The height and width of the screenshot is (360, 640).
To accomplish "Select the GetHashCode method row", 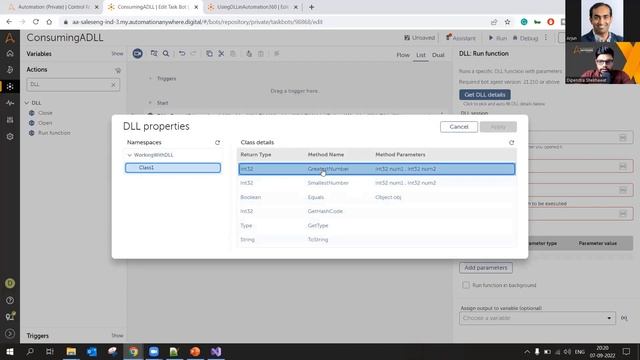I will click(377, 211).
